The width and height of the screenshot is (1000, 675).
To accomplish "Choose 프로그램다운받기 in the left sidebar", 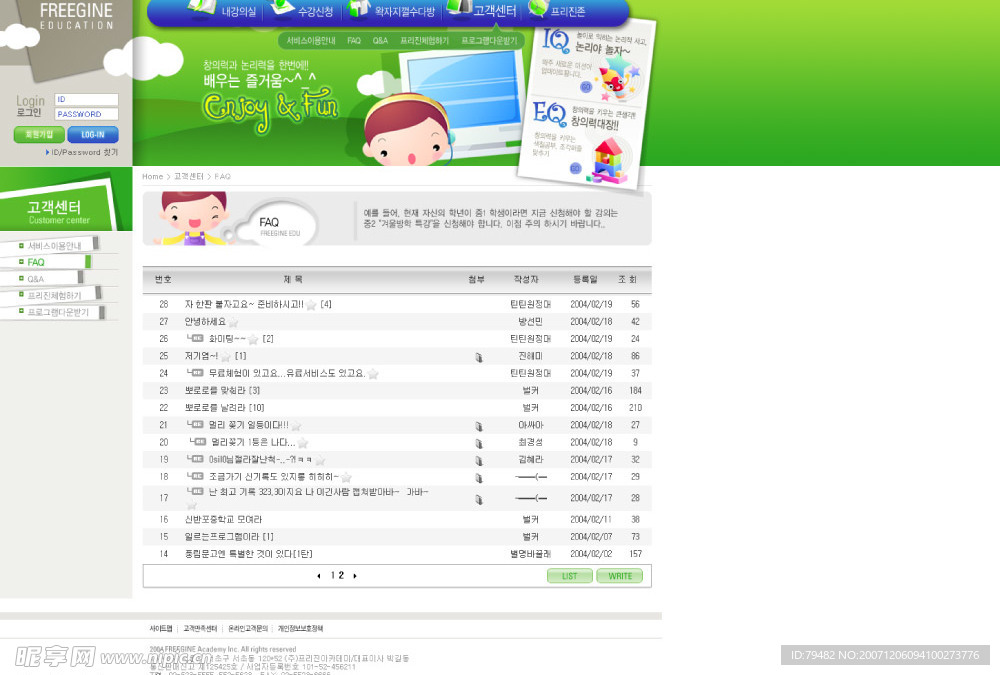I will pyautogui.click(x=58, y=312).
